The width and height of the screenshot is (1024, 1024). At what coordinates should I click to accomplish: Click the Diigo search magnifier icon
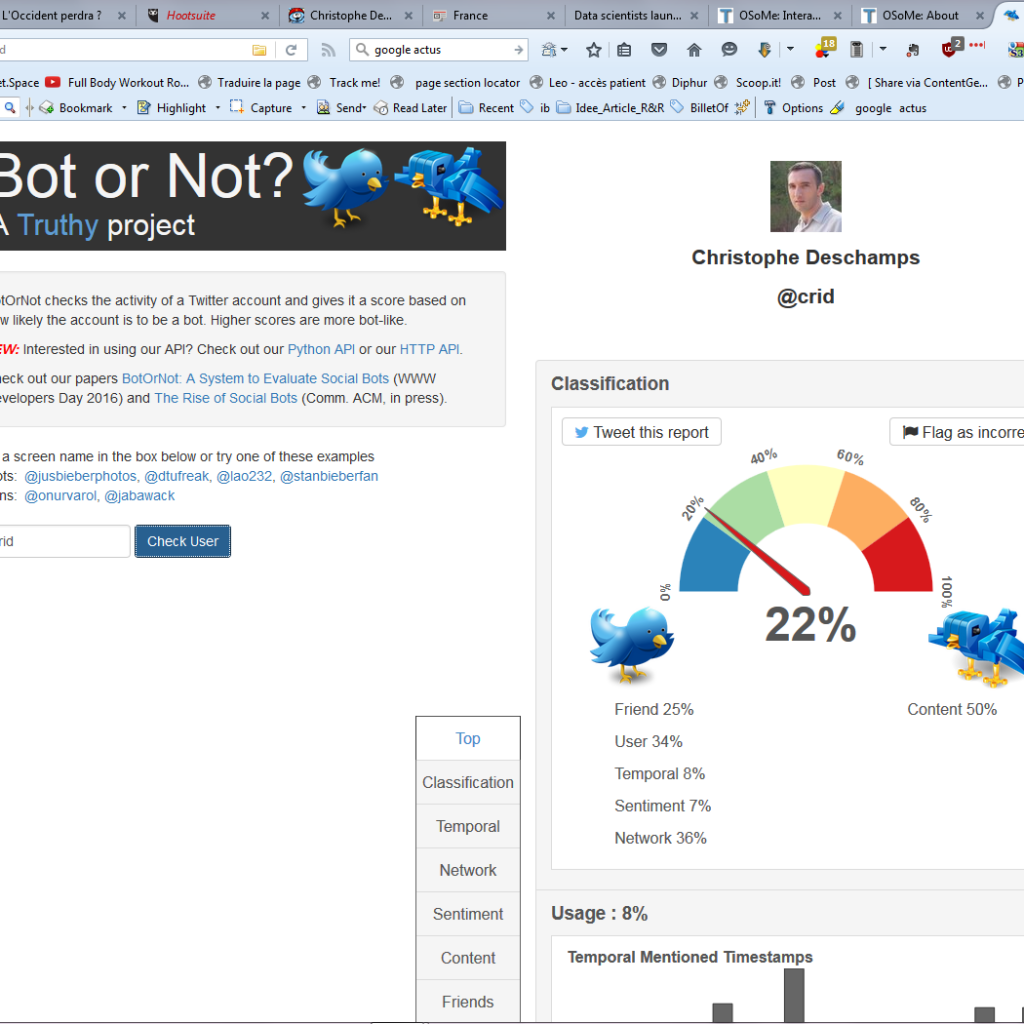click(x=9, y=108)
